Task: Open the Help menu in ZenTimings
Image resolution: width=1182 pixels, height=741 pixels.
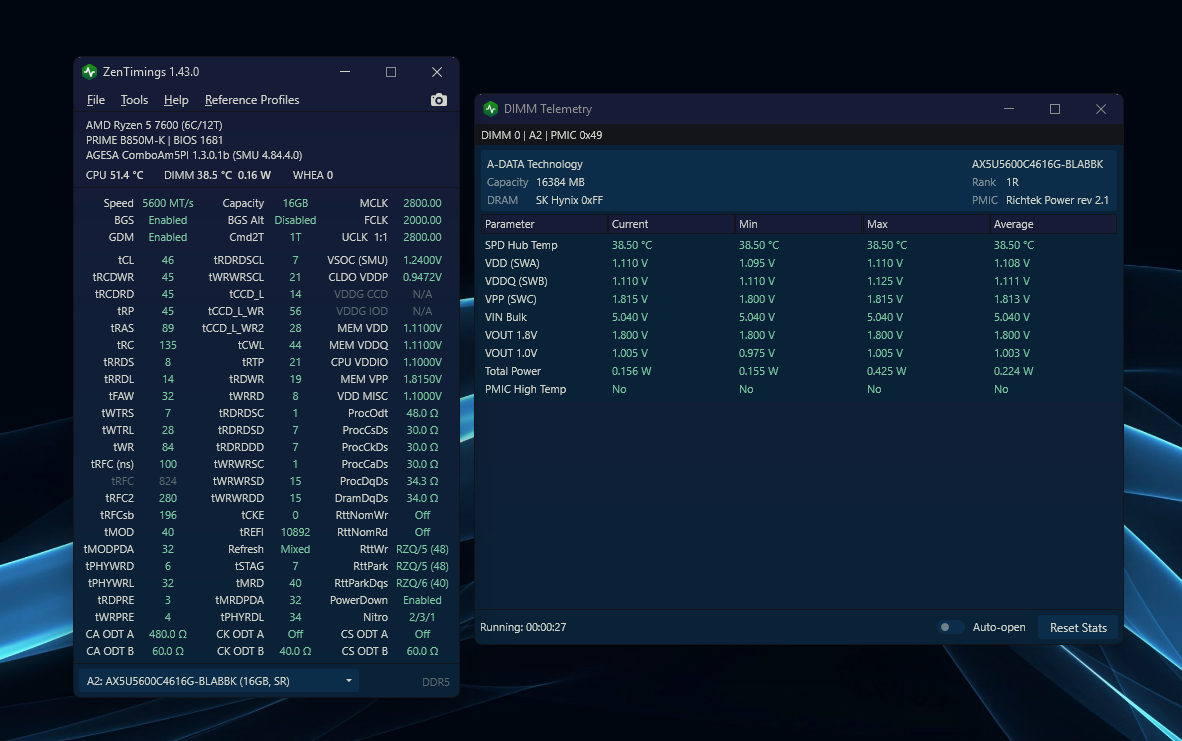Action: coord(176,100)
